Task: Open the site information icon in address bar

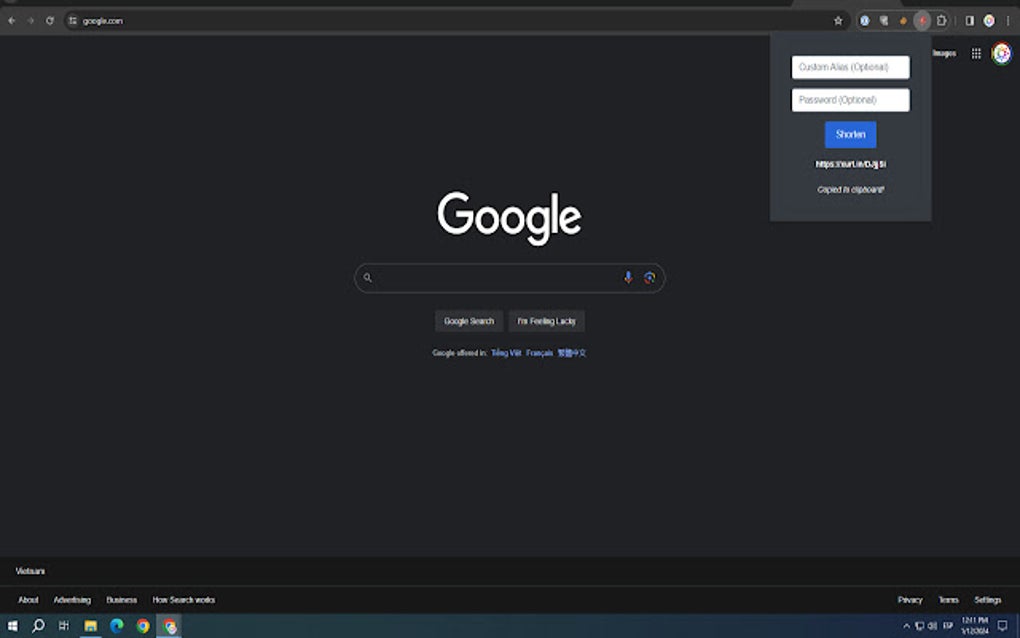Action: click(x=71, y=20)
